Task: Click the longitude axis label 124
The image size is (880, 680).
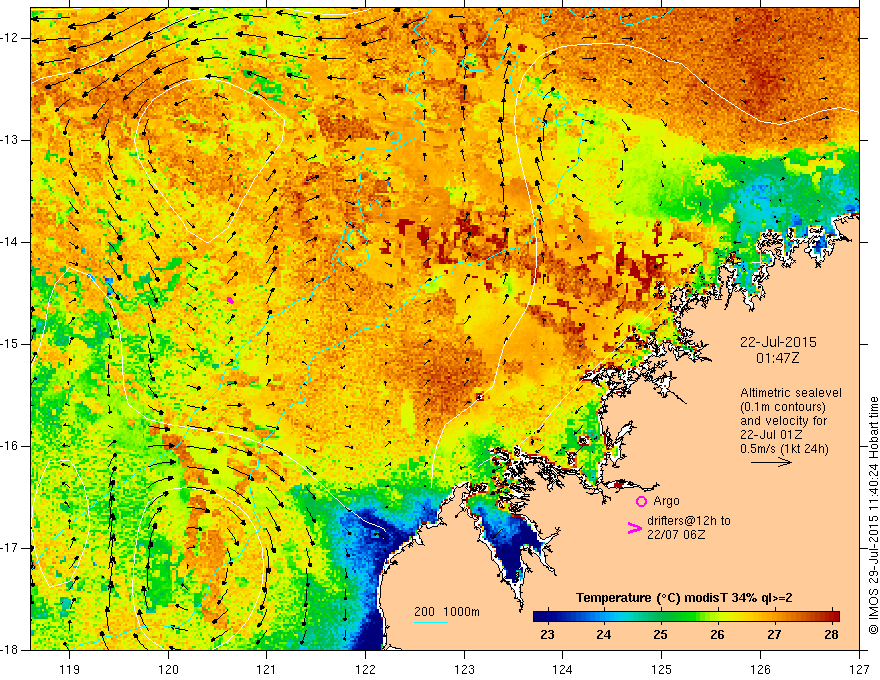Action: point(563,669)
